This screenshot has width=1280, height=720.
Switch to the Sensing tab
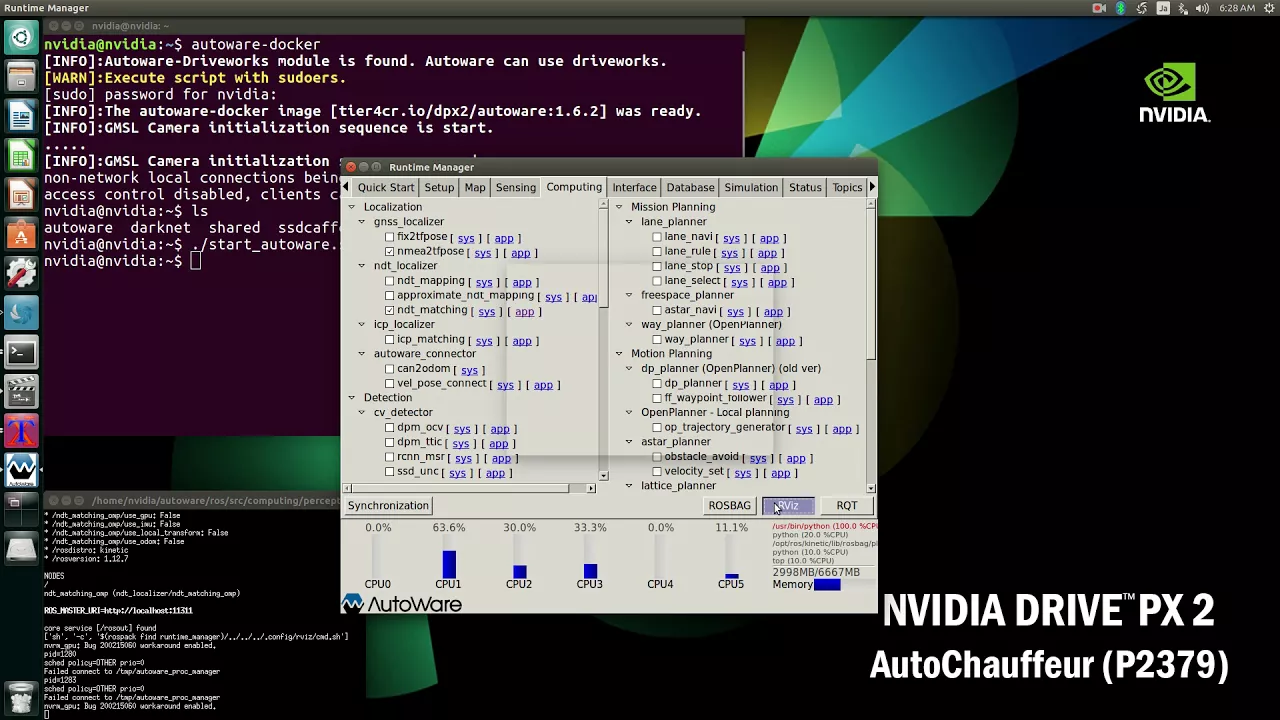point(516,187)
